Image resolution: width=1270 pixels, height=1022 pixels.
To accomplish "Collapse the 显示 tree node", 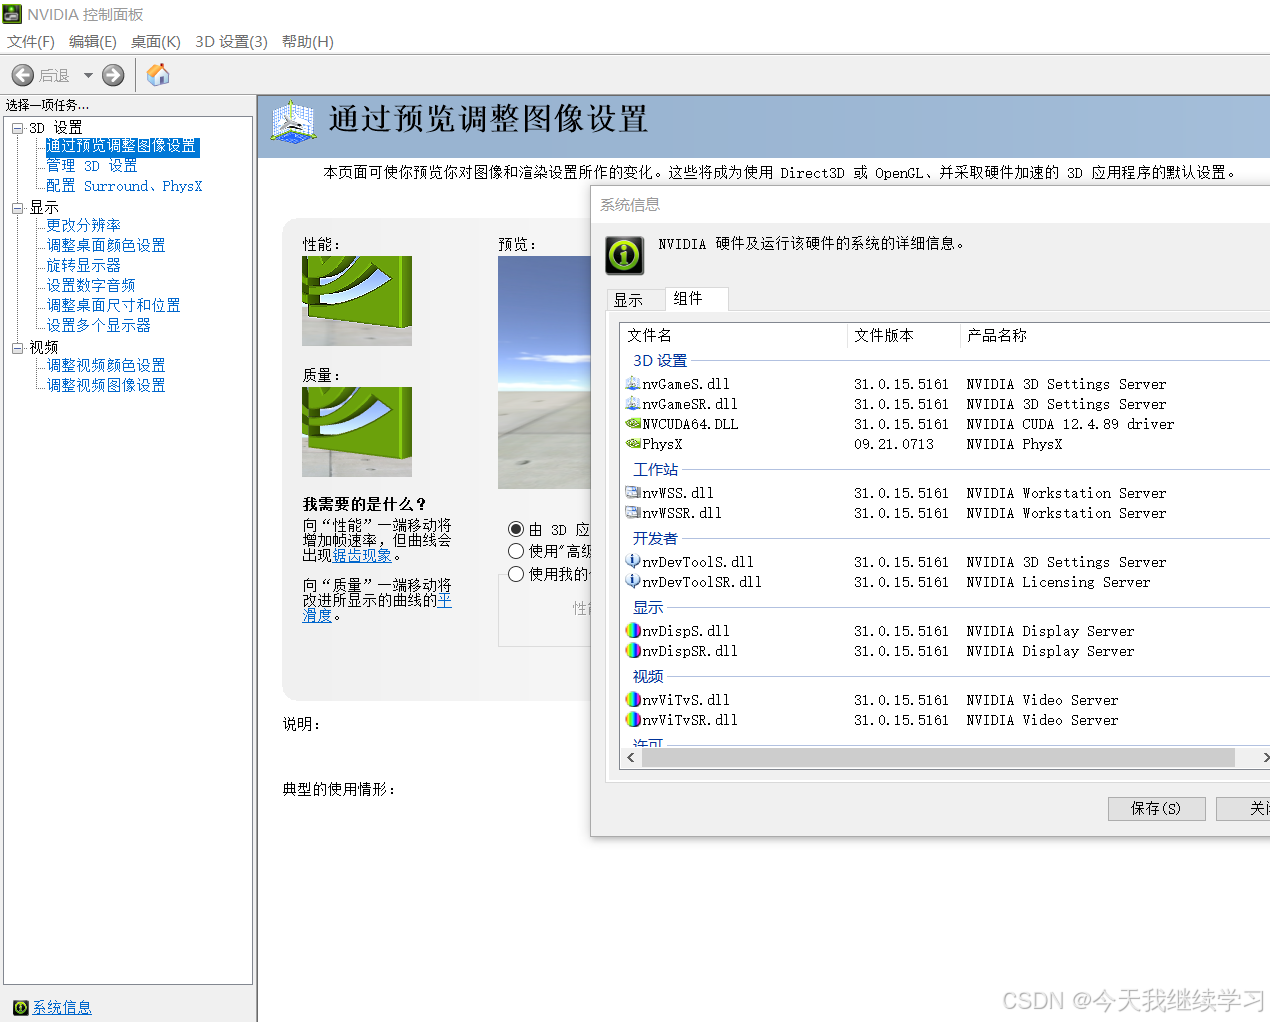I will click(17, 208).
